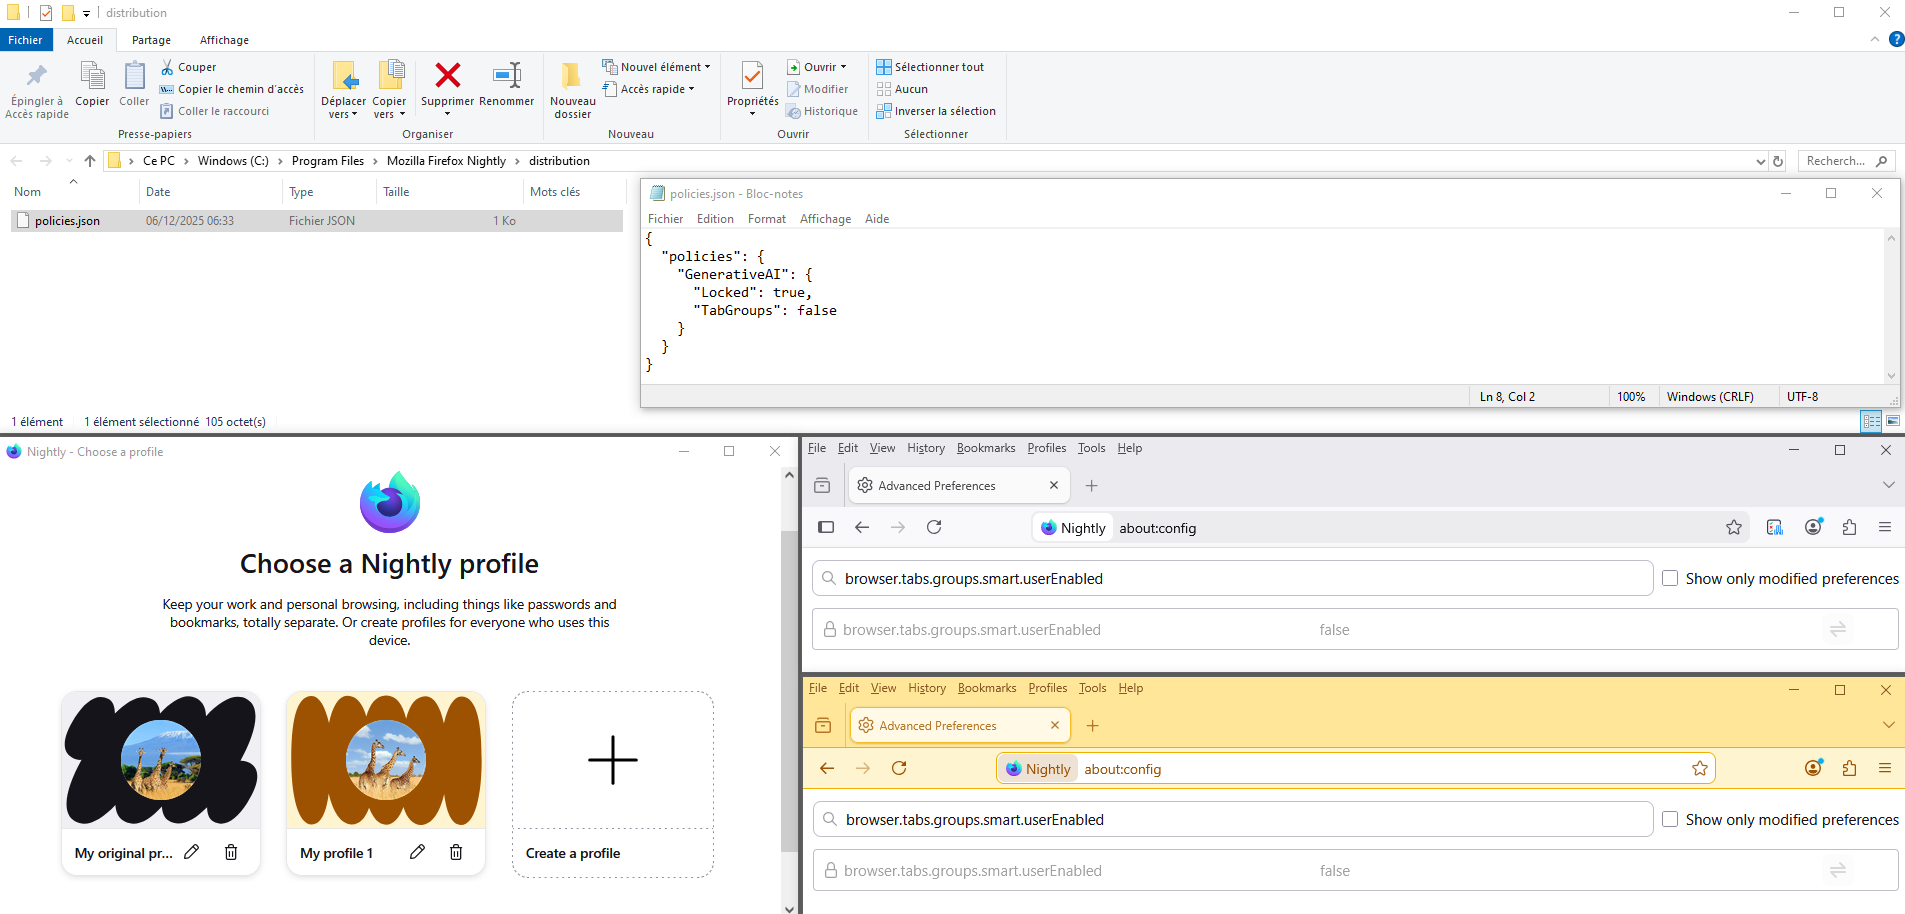Delete My profile 1 using trash icon
This screenshot has height=914, width=1905.
(456, 852)
